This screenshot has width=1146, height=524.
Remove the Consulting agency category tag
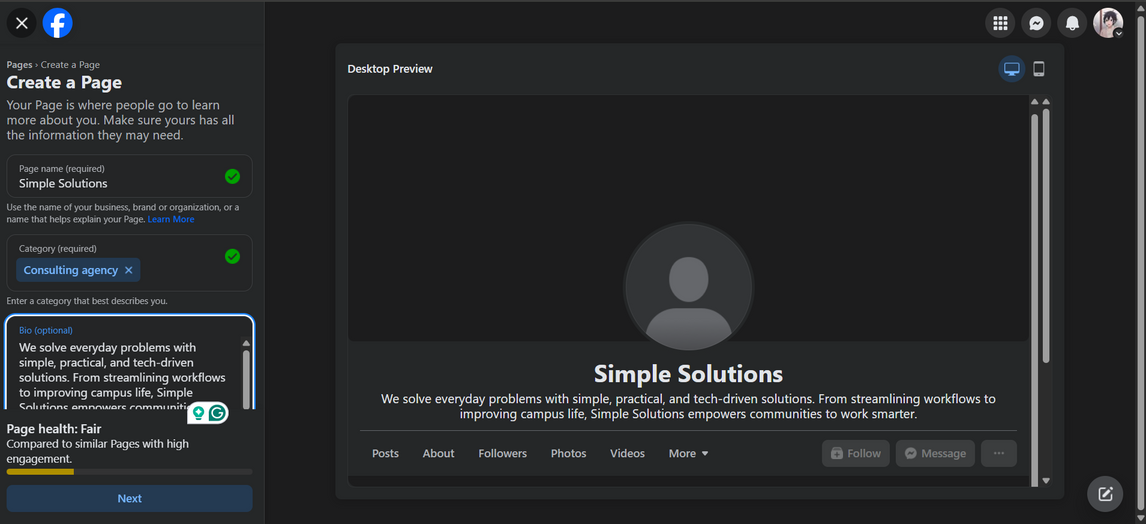pos(129,270)
